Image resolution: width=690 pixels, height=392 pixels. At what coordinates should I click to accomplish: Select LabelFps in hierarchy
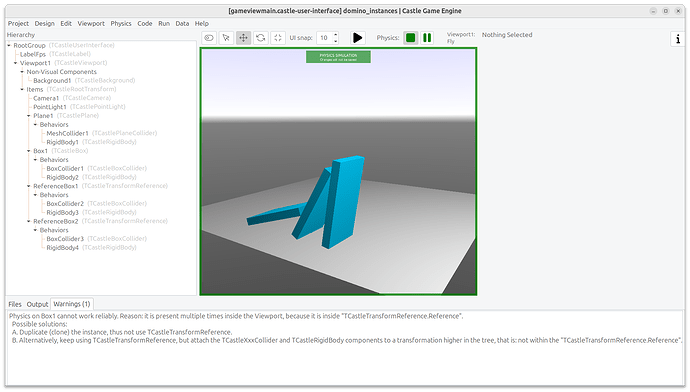[x=33, y=54]
